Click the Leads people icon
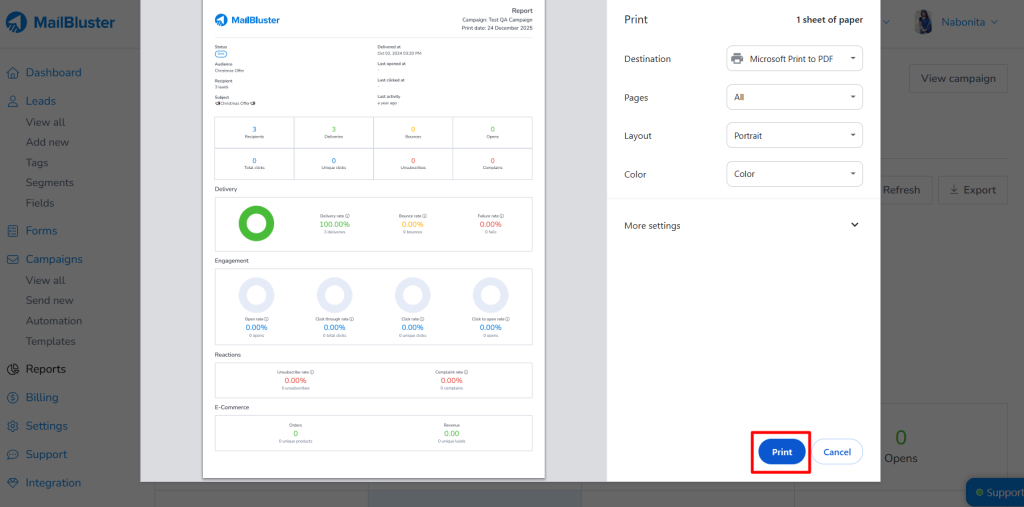Screen dimensions: 1024x507 tap(13, 101)
